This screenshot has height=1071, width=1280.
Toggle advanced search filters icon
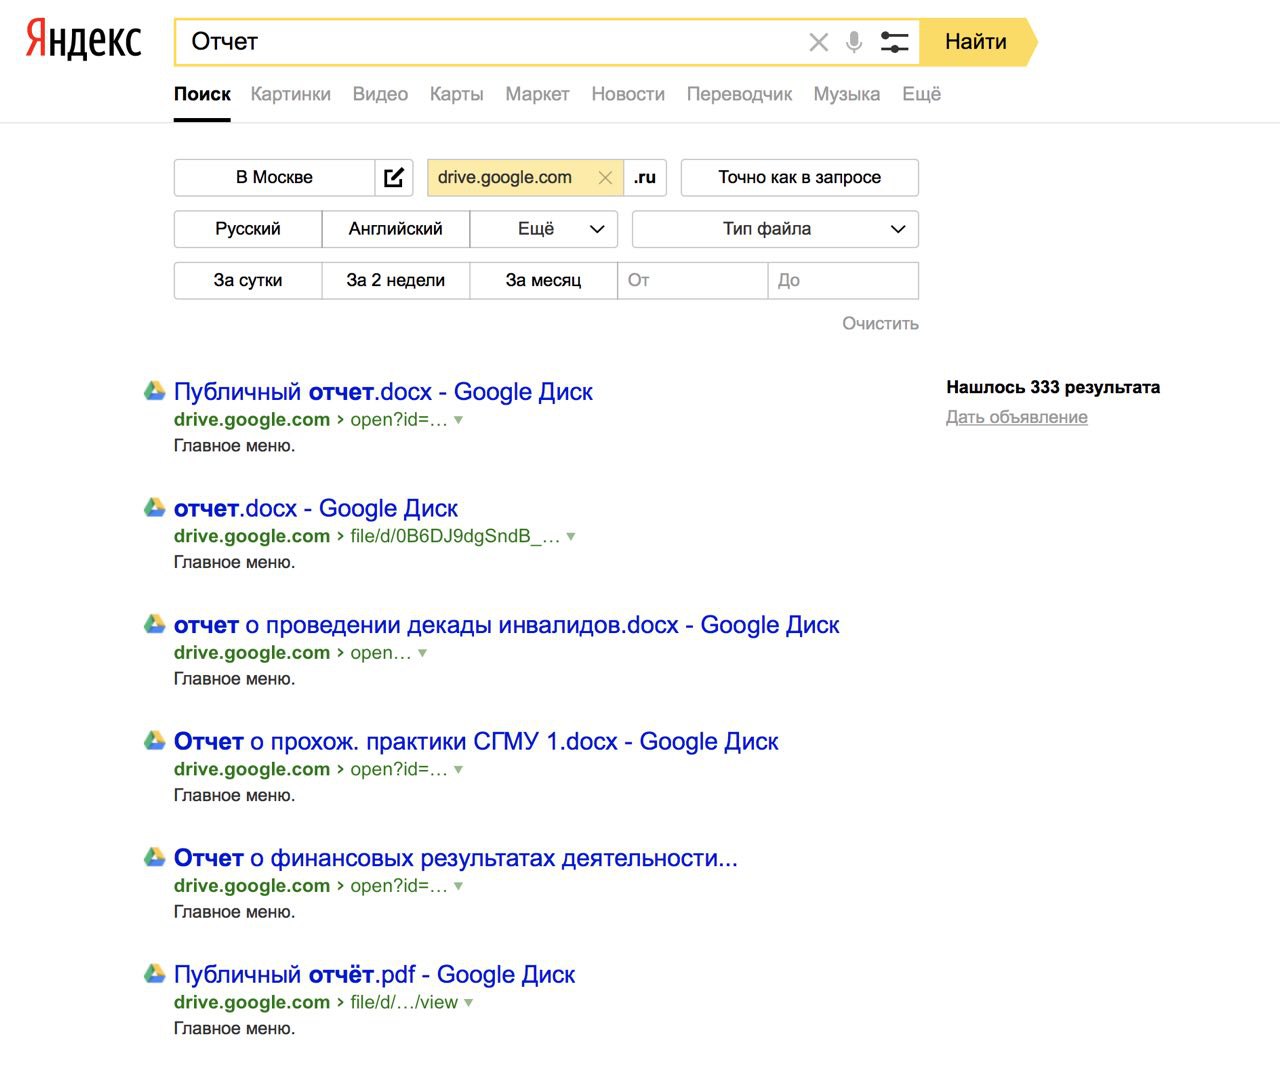coord(894,42)
